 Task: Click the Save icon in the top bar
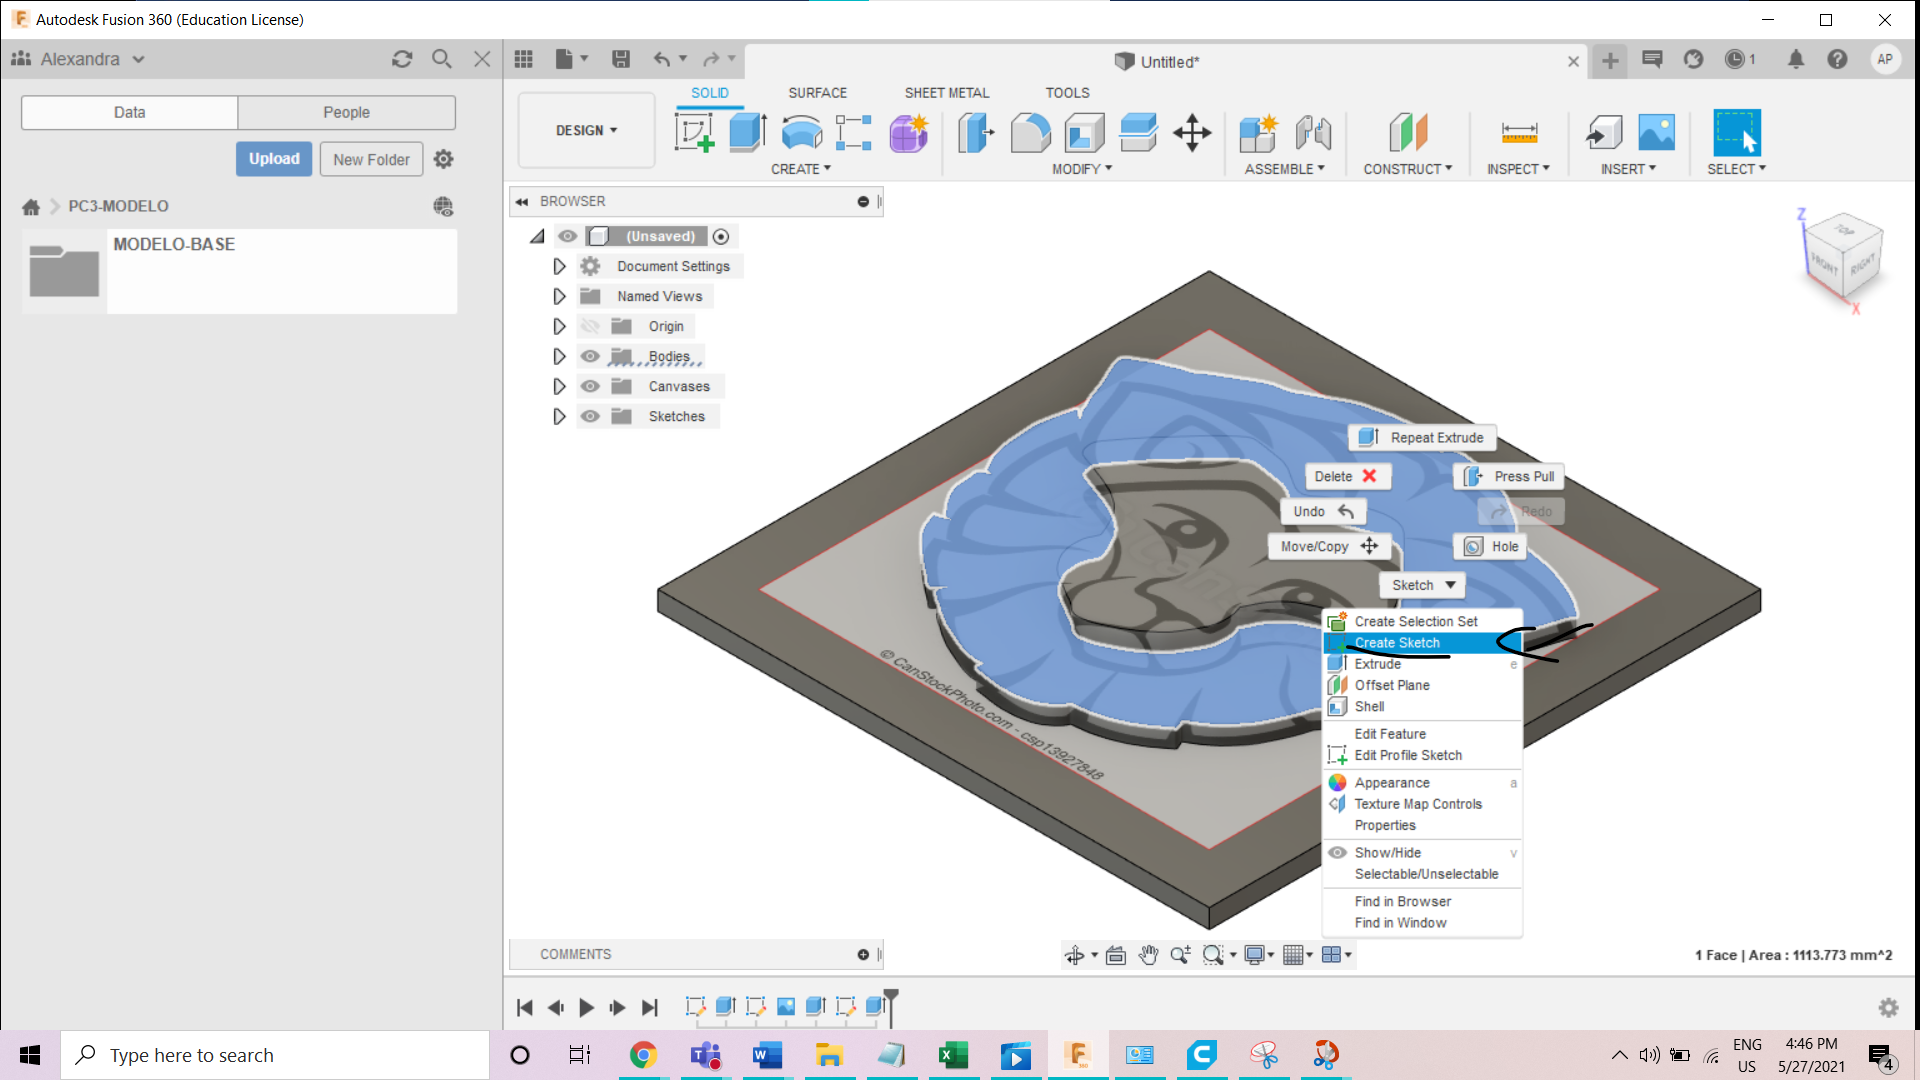pyautogui.click(x=621, y=59)
